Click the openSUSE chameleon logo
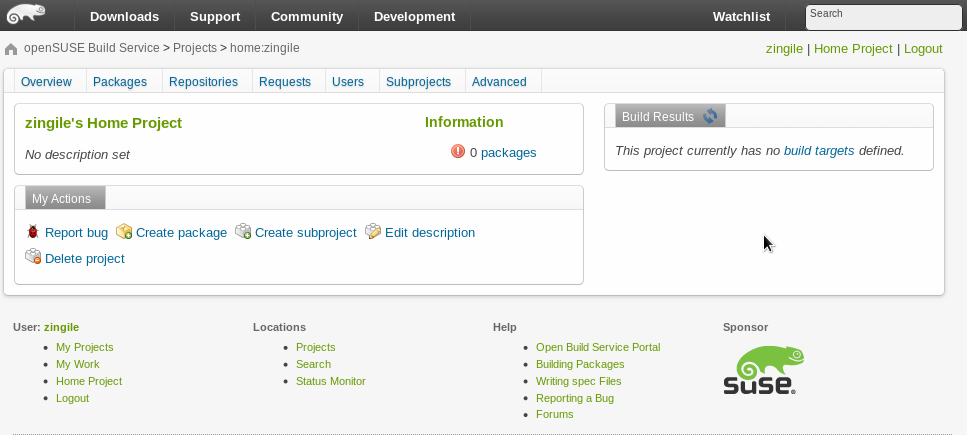967x435 pixels. click(26, 14)
